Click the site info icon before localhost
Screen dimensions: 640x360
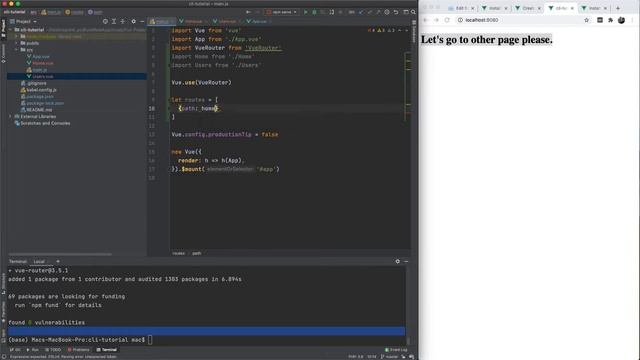pos(460,20)
